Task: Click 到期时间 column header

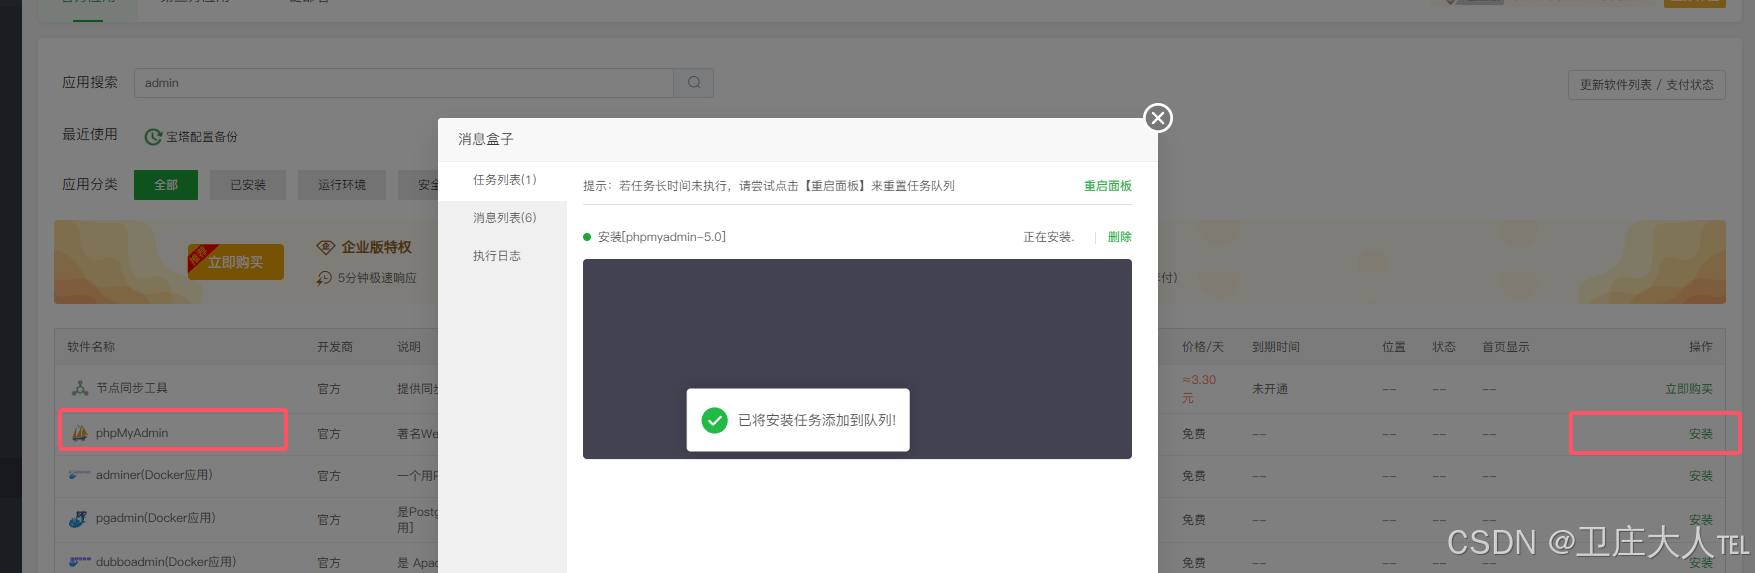Action: [1276, 347]
